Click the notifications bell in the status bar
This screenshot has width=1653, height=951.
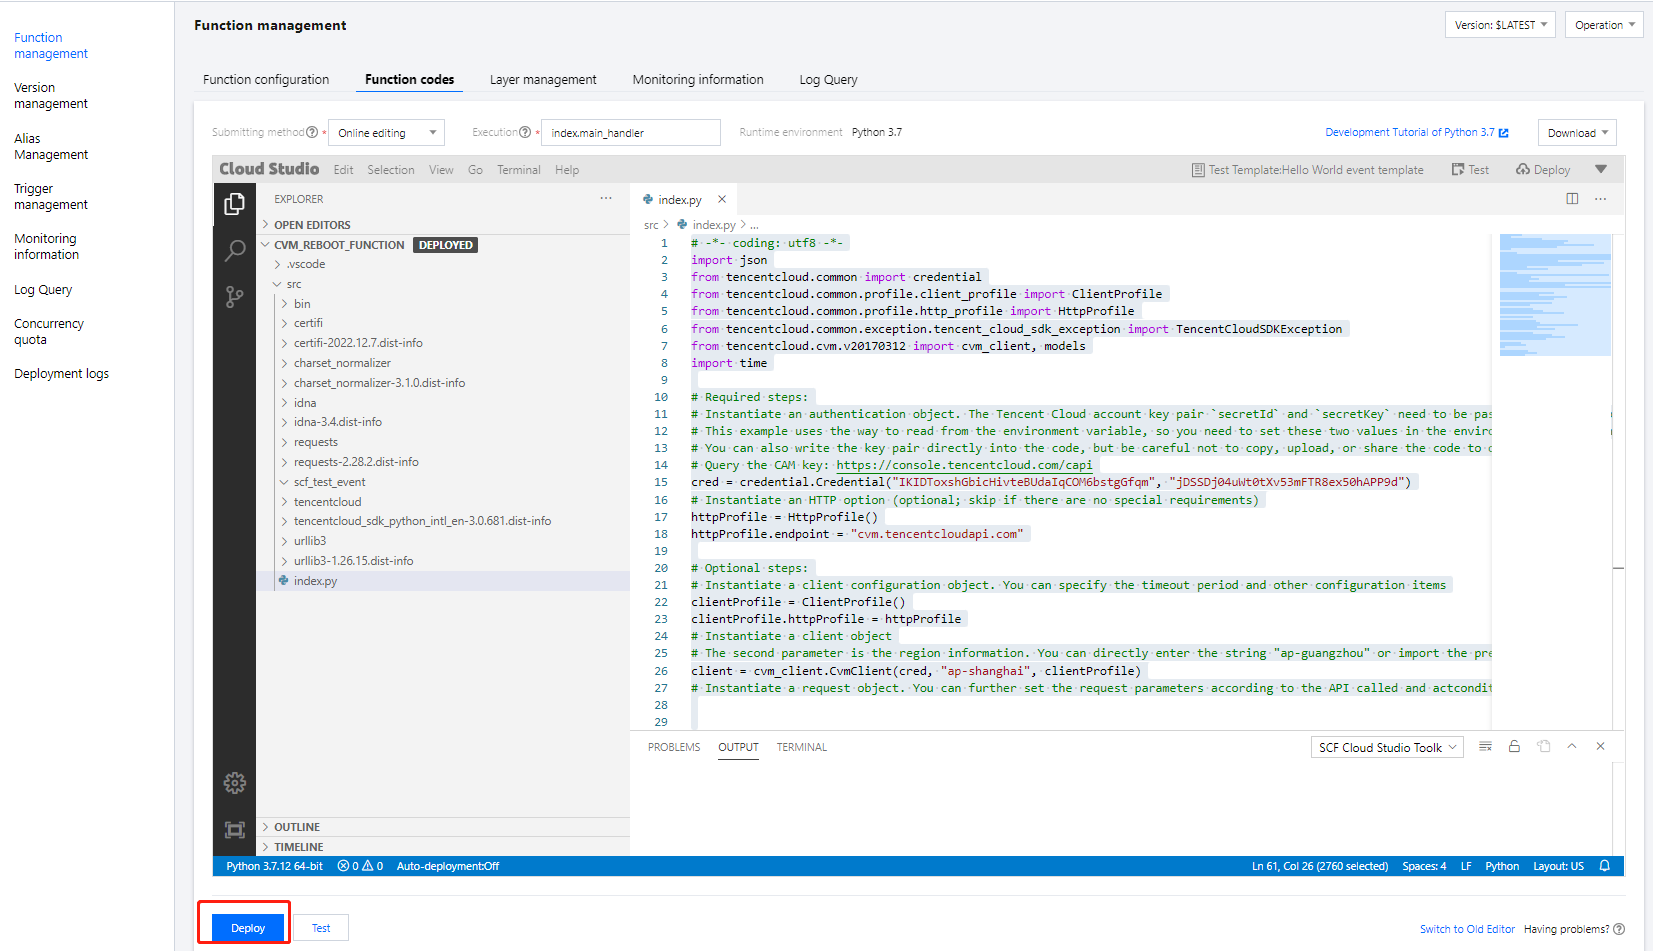[x=1604, y=866]
